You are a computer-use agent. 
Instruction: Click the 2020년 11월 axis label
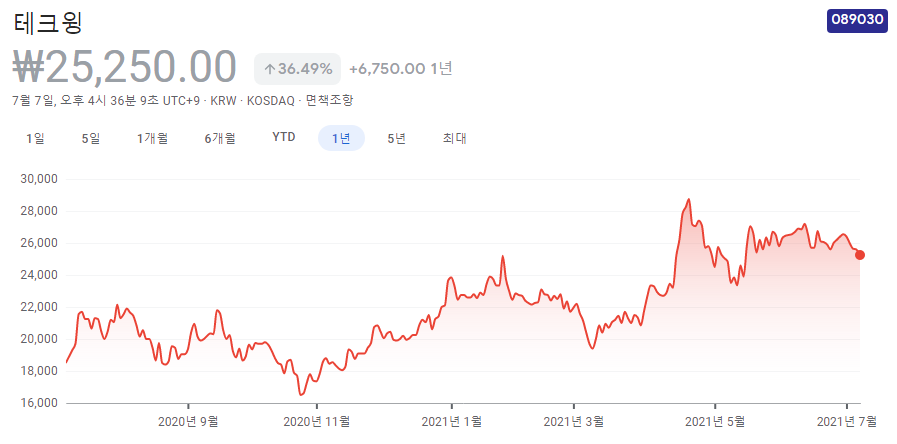pos(316,422)
